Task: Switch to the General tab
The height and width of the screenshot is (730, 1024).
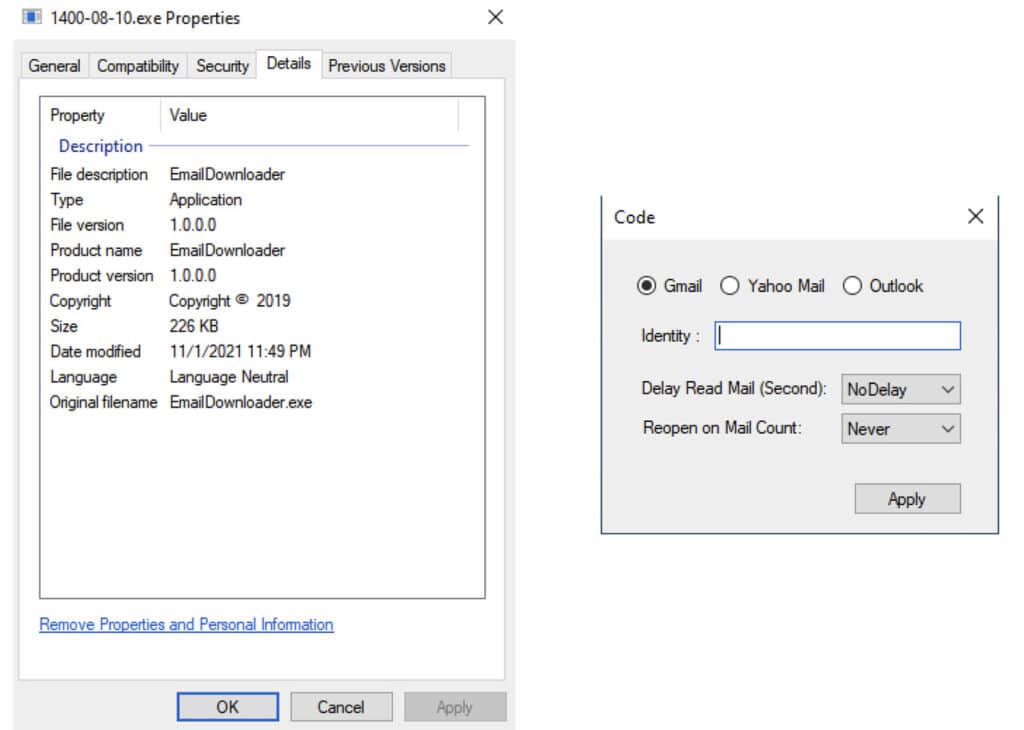Action: [54, 66]
